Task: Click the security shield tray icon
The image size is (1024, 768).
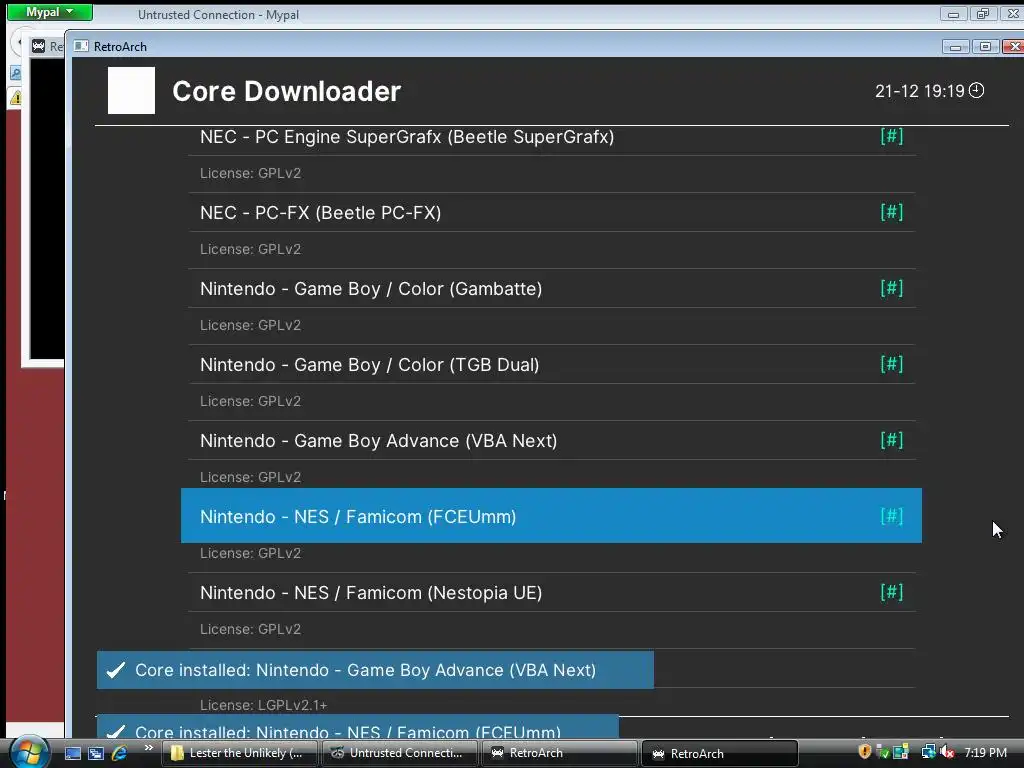Action: (x=865, y=752)
